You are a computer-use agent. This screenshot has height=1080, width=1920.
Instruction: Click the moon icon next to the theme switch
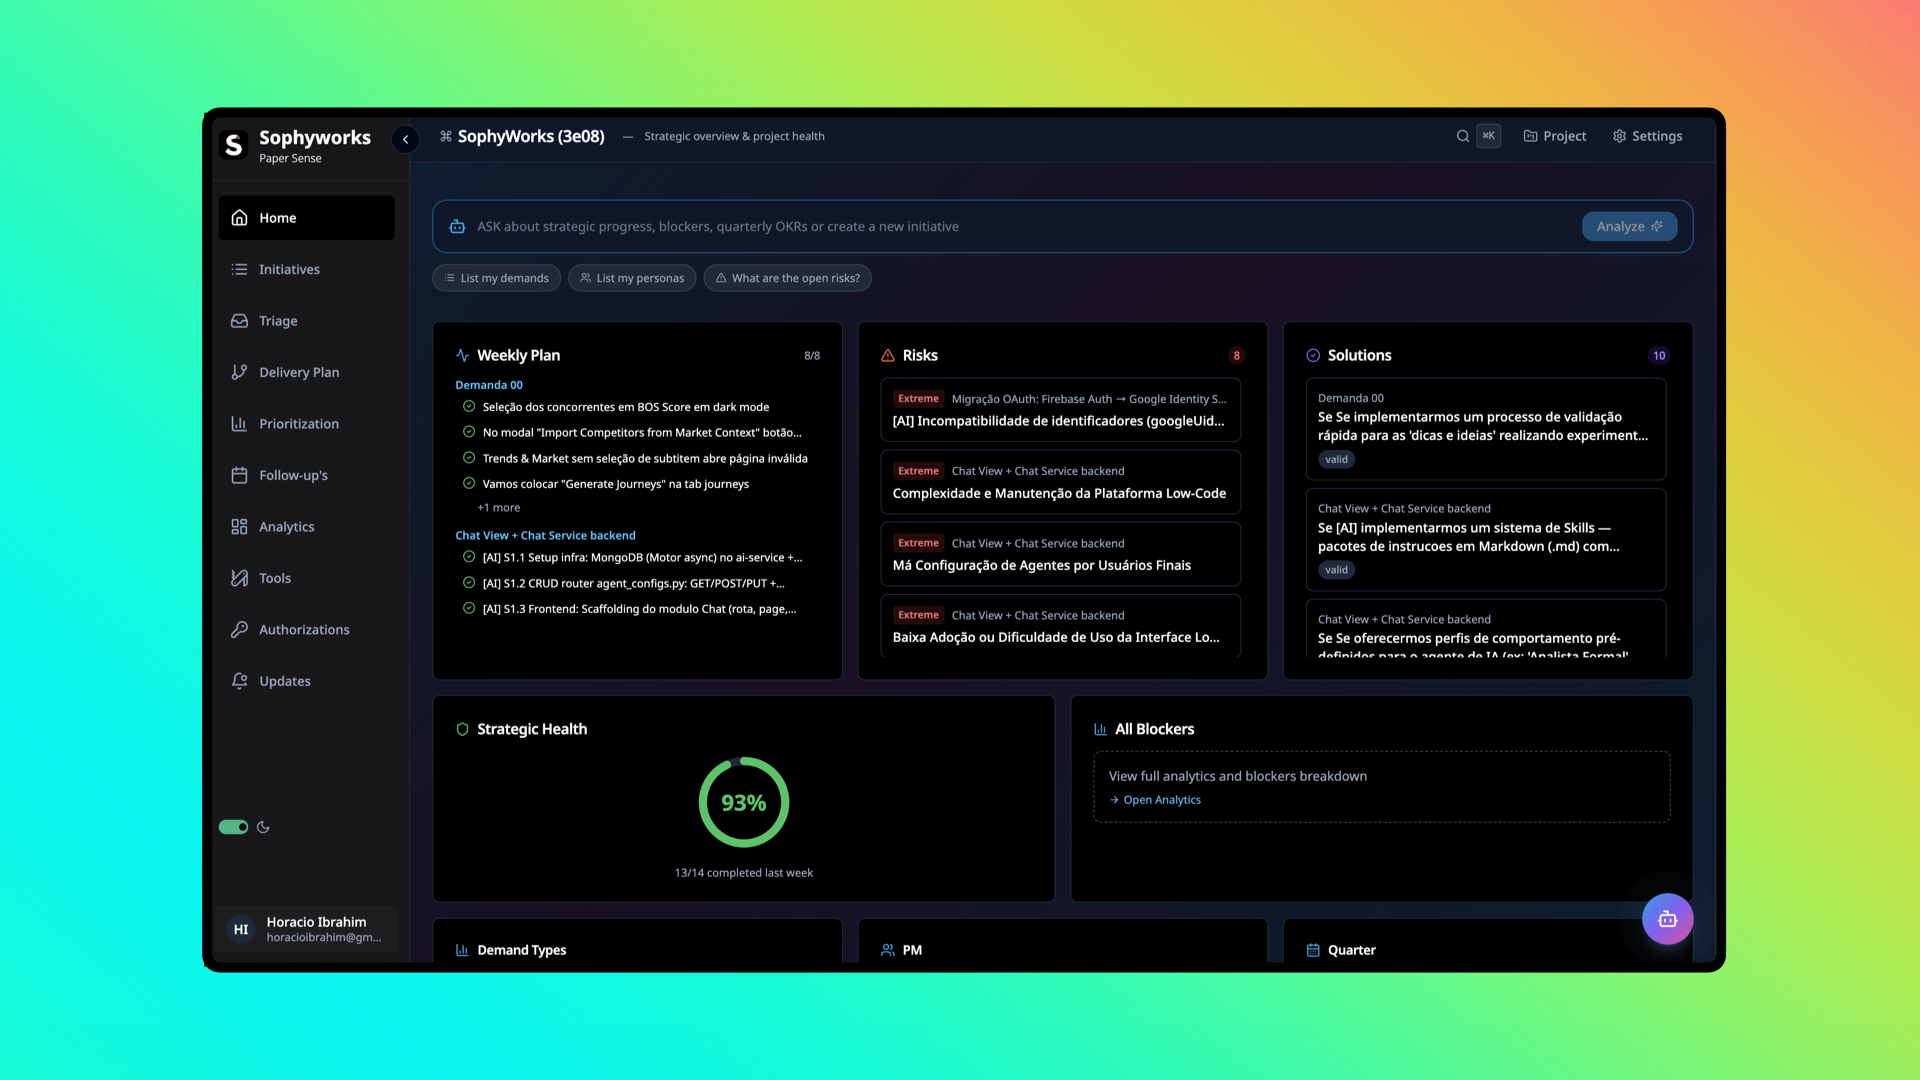[x=263, y=827]
